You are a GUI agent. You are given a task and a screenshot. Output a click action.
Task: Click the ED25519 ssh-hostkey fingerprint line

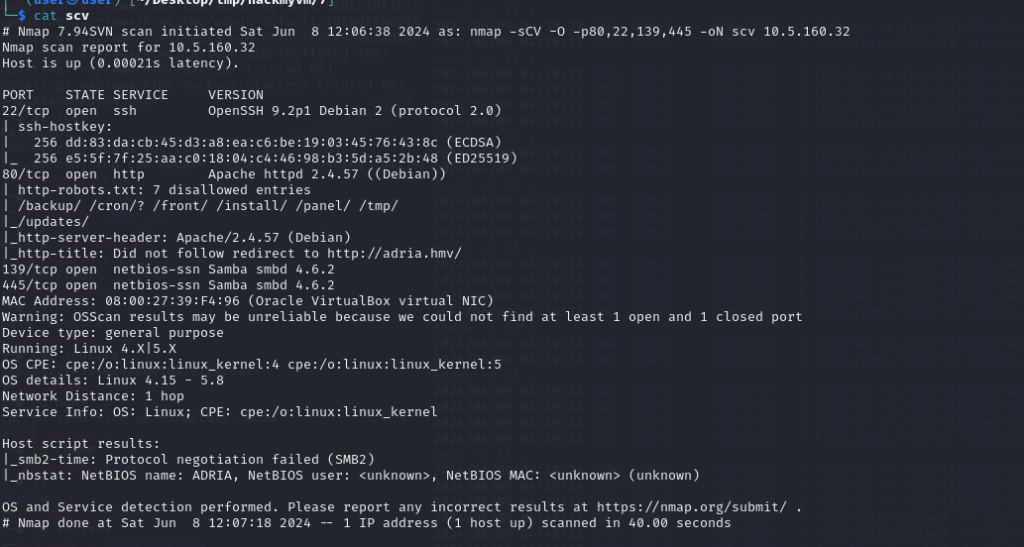coord(260,158)
